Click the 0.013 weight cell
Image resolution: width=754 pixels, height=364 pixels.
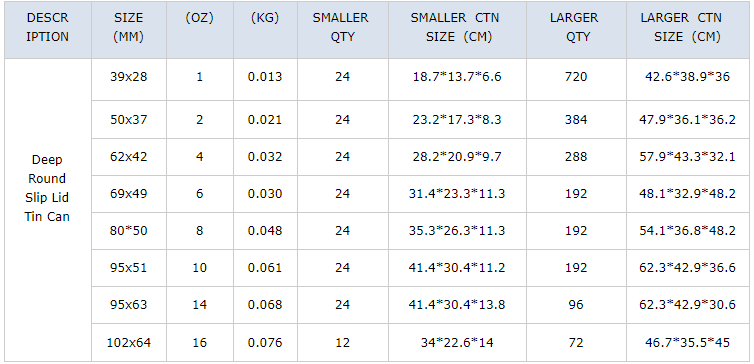pos(265,77)
